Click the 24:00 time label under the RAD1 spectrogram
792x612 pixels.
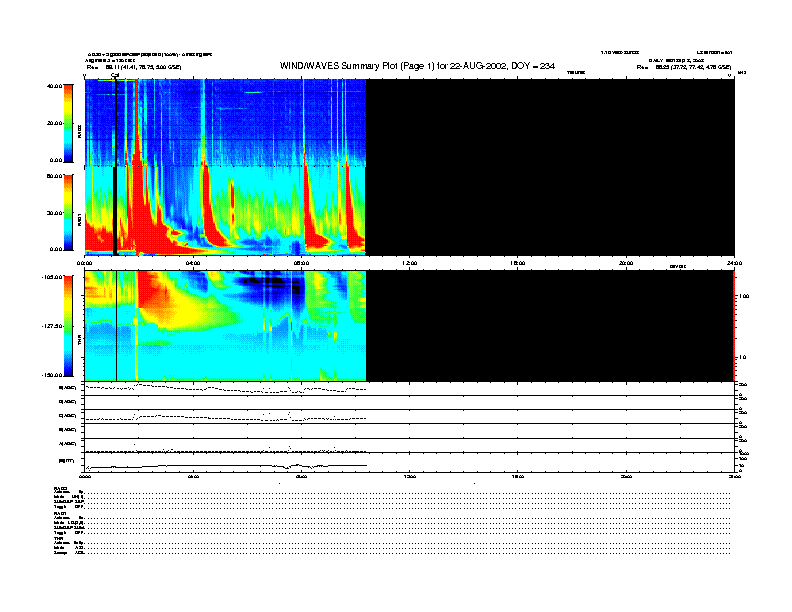coord(734,263)
